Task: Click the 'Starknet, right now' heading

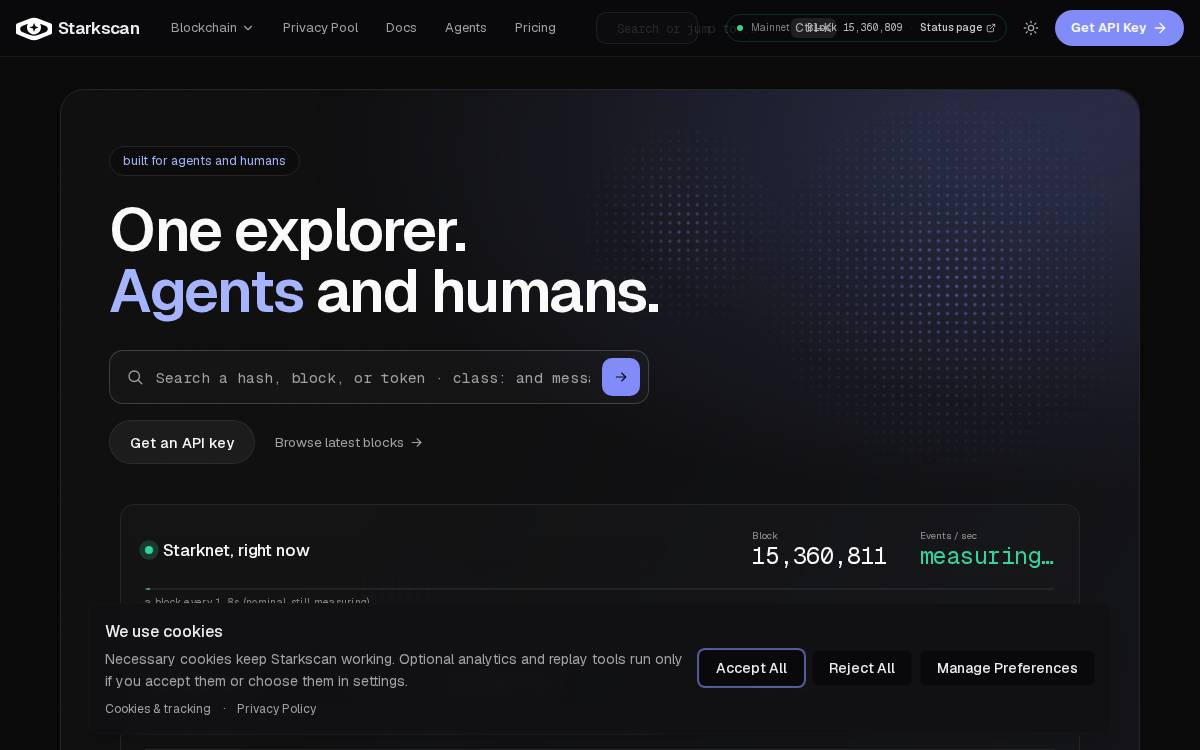Action: coord(236,550)
